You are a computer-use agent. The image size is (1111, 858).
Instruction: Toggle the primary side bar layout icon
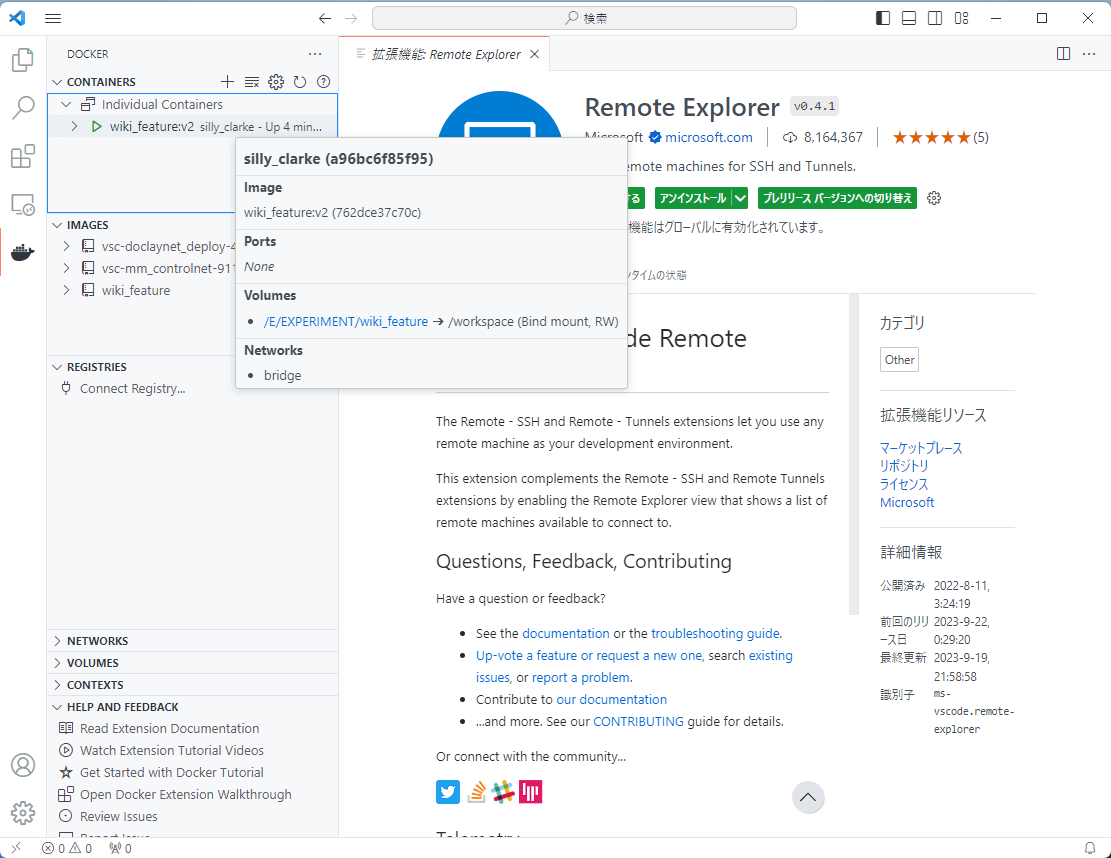883,18
